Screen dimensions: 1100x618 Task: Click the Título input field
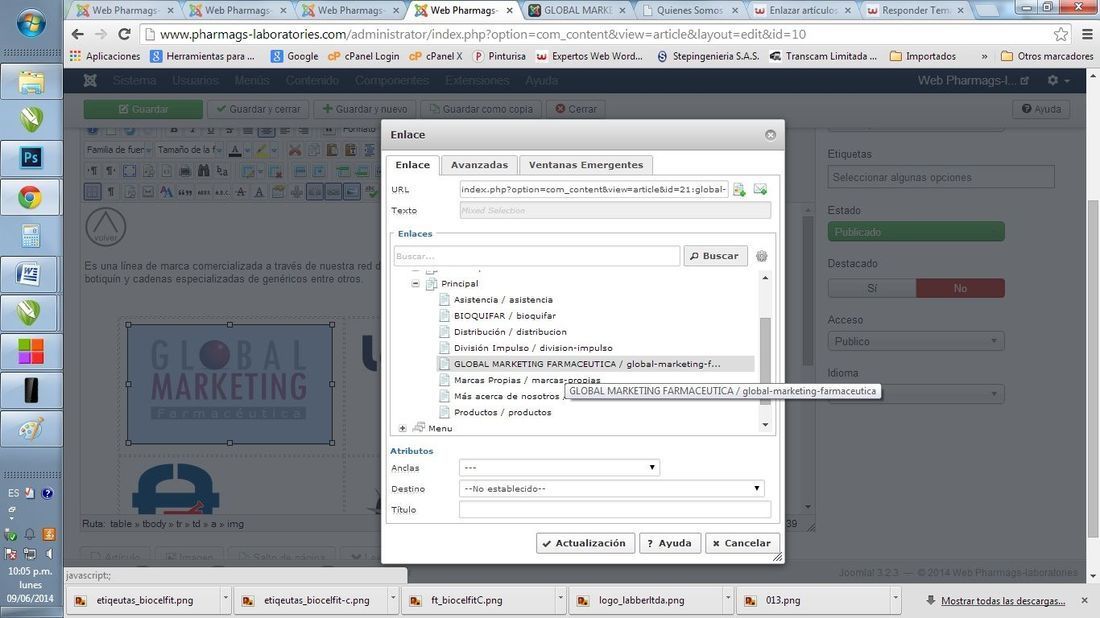(615, 510)
